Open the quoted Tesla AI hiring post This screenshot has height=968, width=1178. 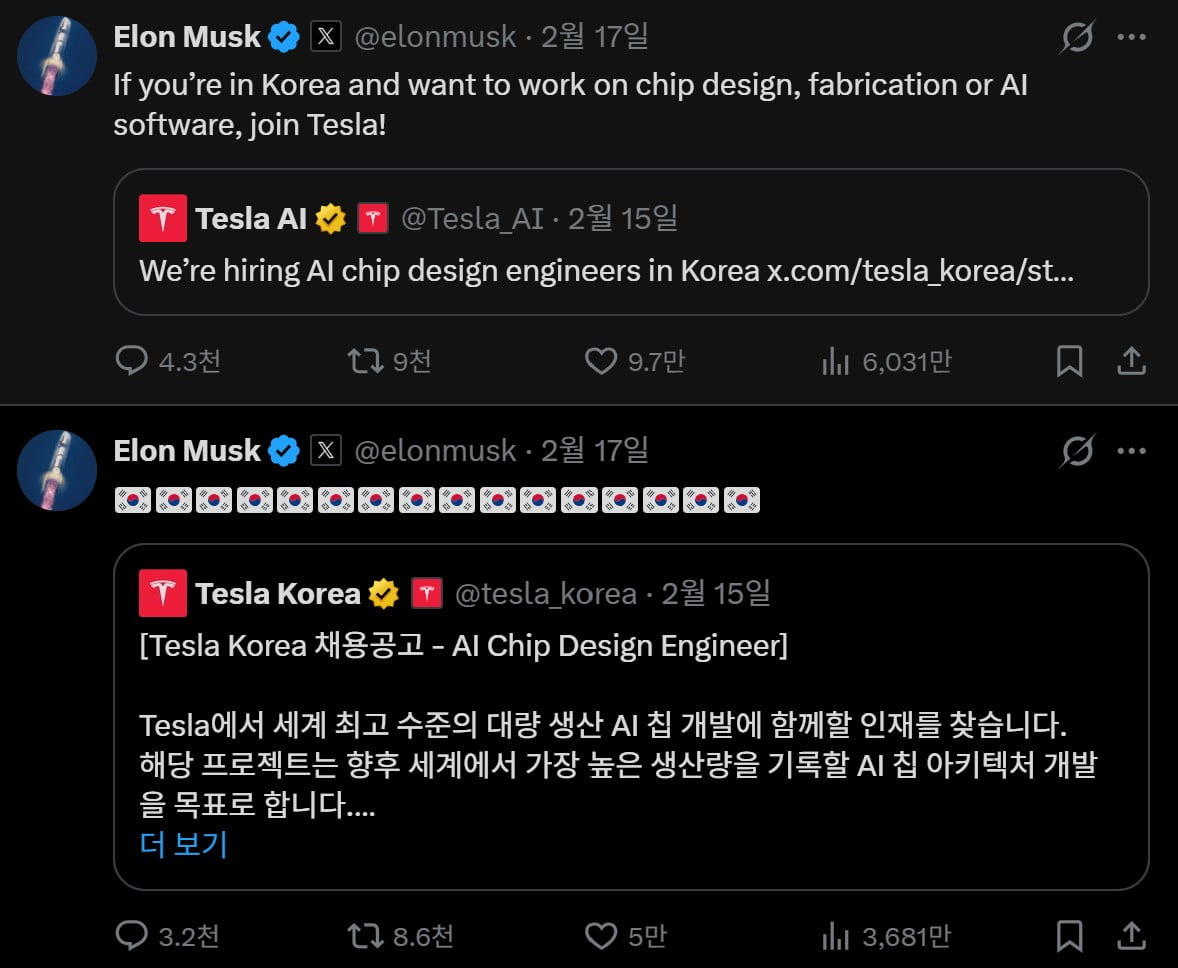pos(630,271)
